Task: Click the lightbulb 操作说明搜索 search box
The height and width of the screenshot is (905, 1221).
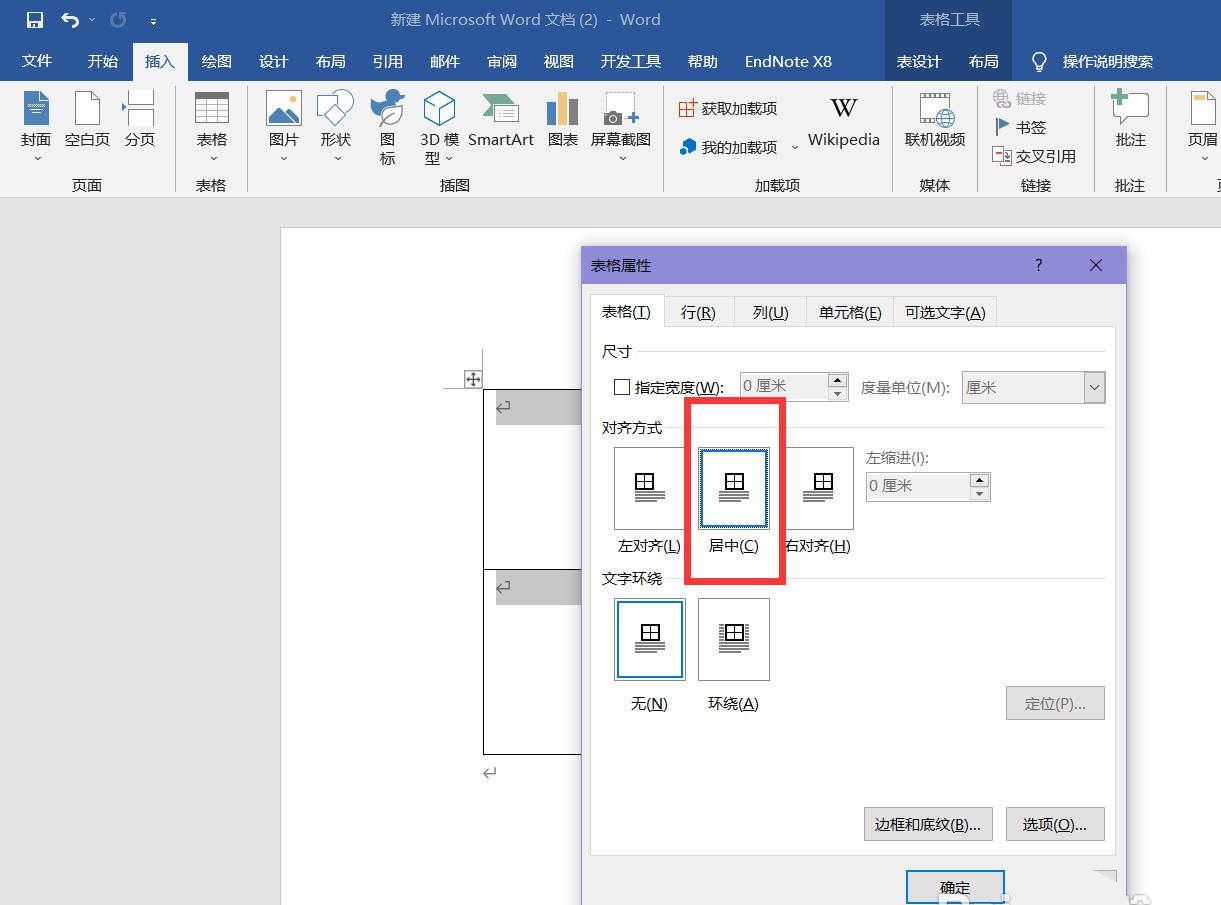Action: coord(1092,61)
